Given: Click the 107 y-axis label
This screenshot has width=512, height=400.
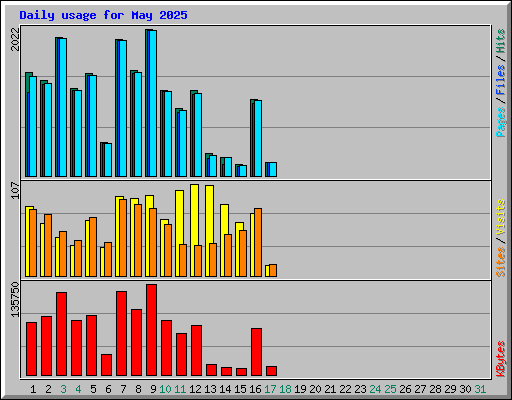Looking at the screenshot, I should (x=15, y=190).
